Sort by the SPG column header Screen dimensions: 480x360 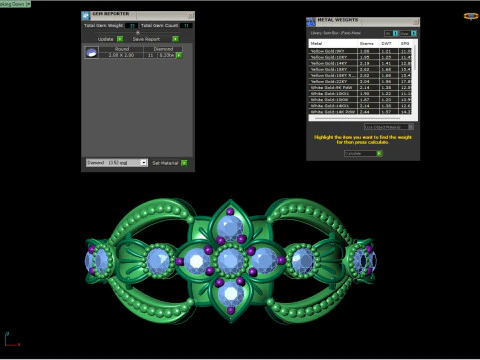(x=405, y=43)
